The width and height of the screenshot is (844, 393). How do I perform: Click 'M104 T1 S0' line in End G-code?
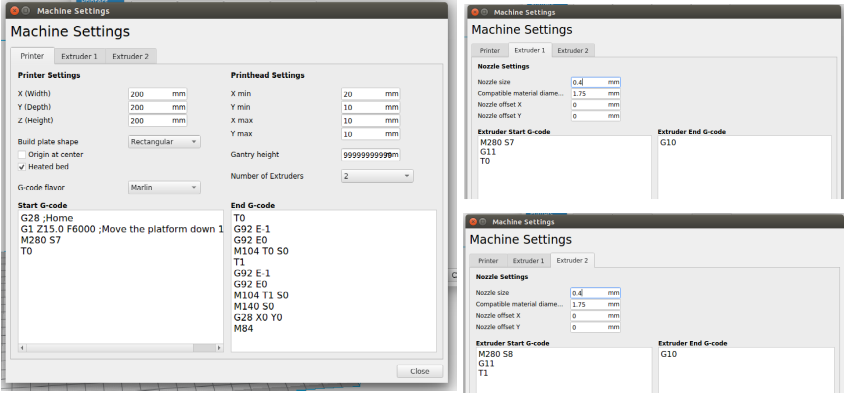[261, 295]
